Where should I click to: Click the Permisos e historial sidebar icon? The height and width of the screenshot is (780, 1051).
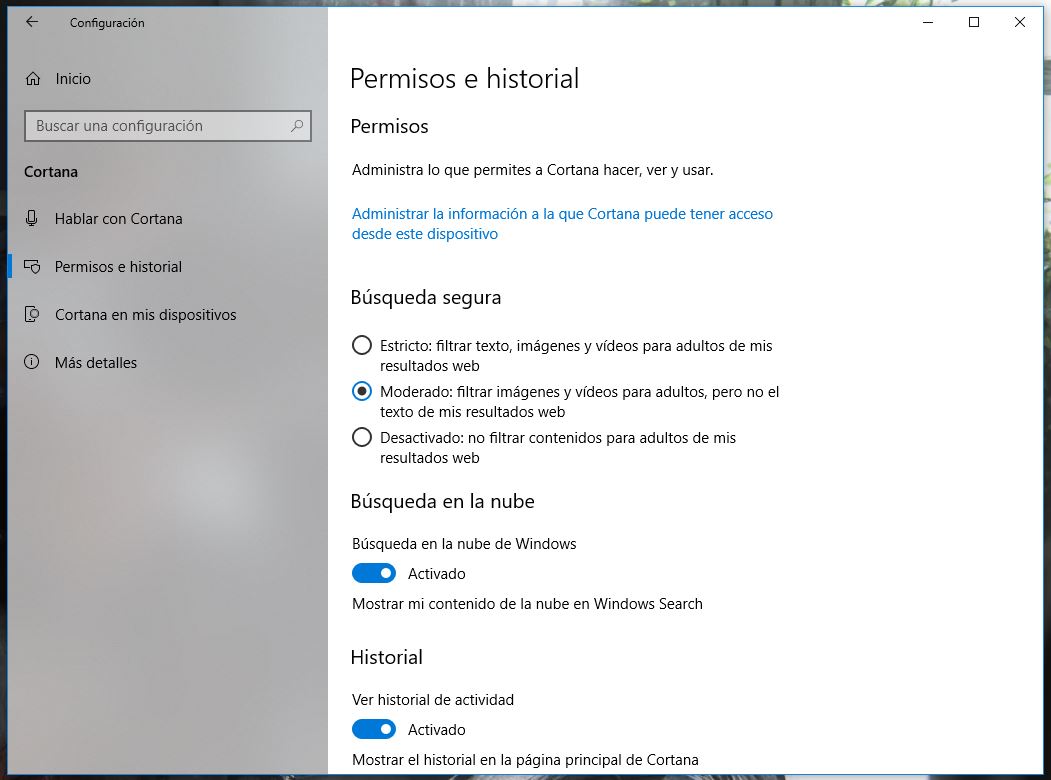coord(33,267)
